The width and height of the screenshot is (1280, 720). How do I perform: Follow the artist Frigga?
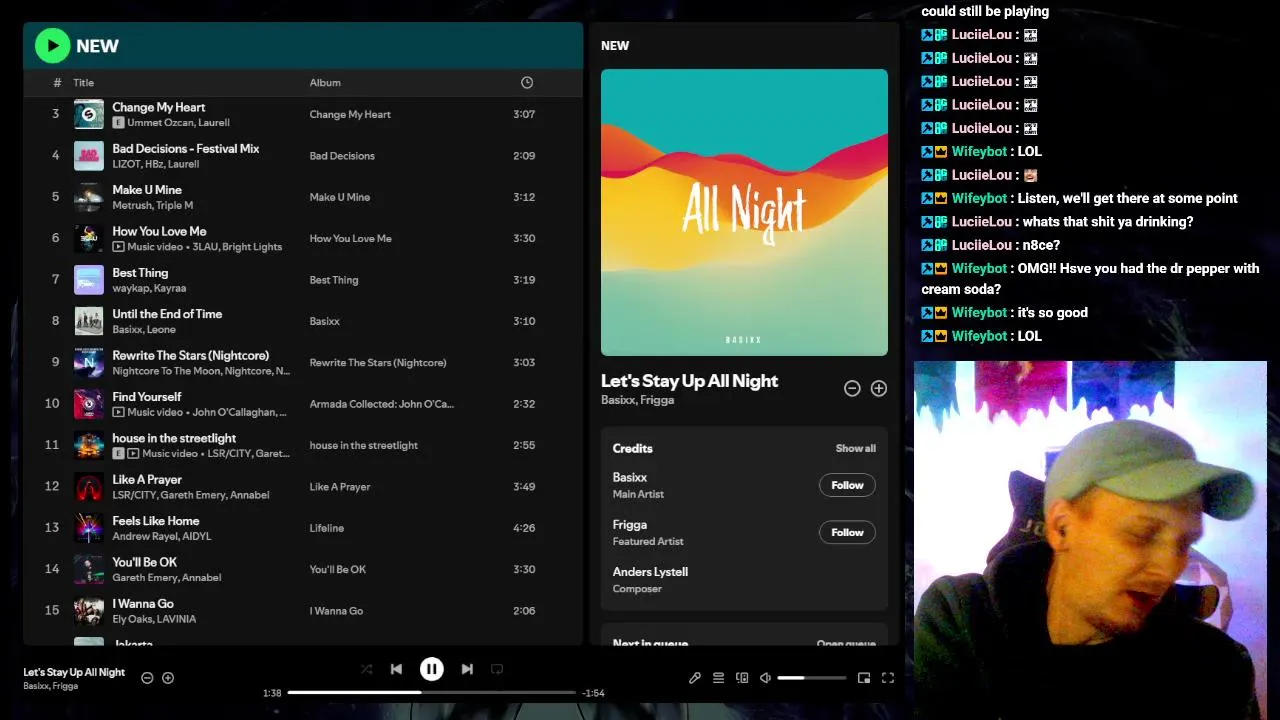[x=847, y=532]
